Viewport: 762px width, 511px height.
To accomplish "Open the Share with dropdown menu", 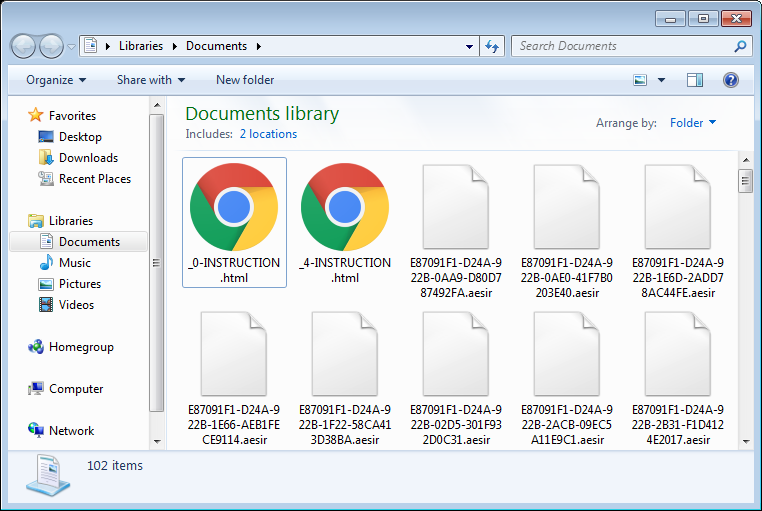I will coord(151,80).
